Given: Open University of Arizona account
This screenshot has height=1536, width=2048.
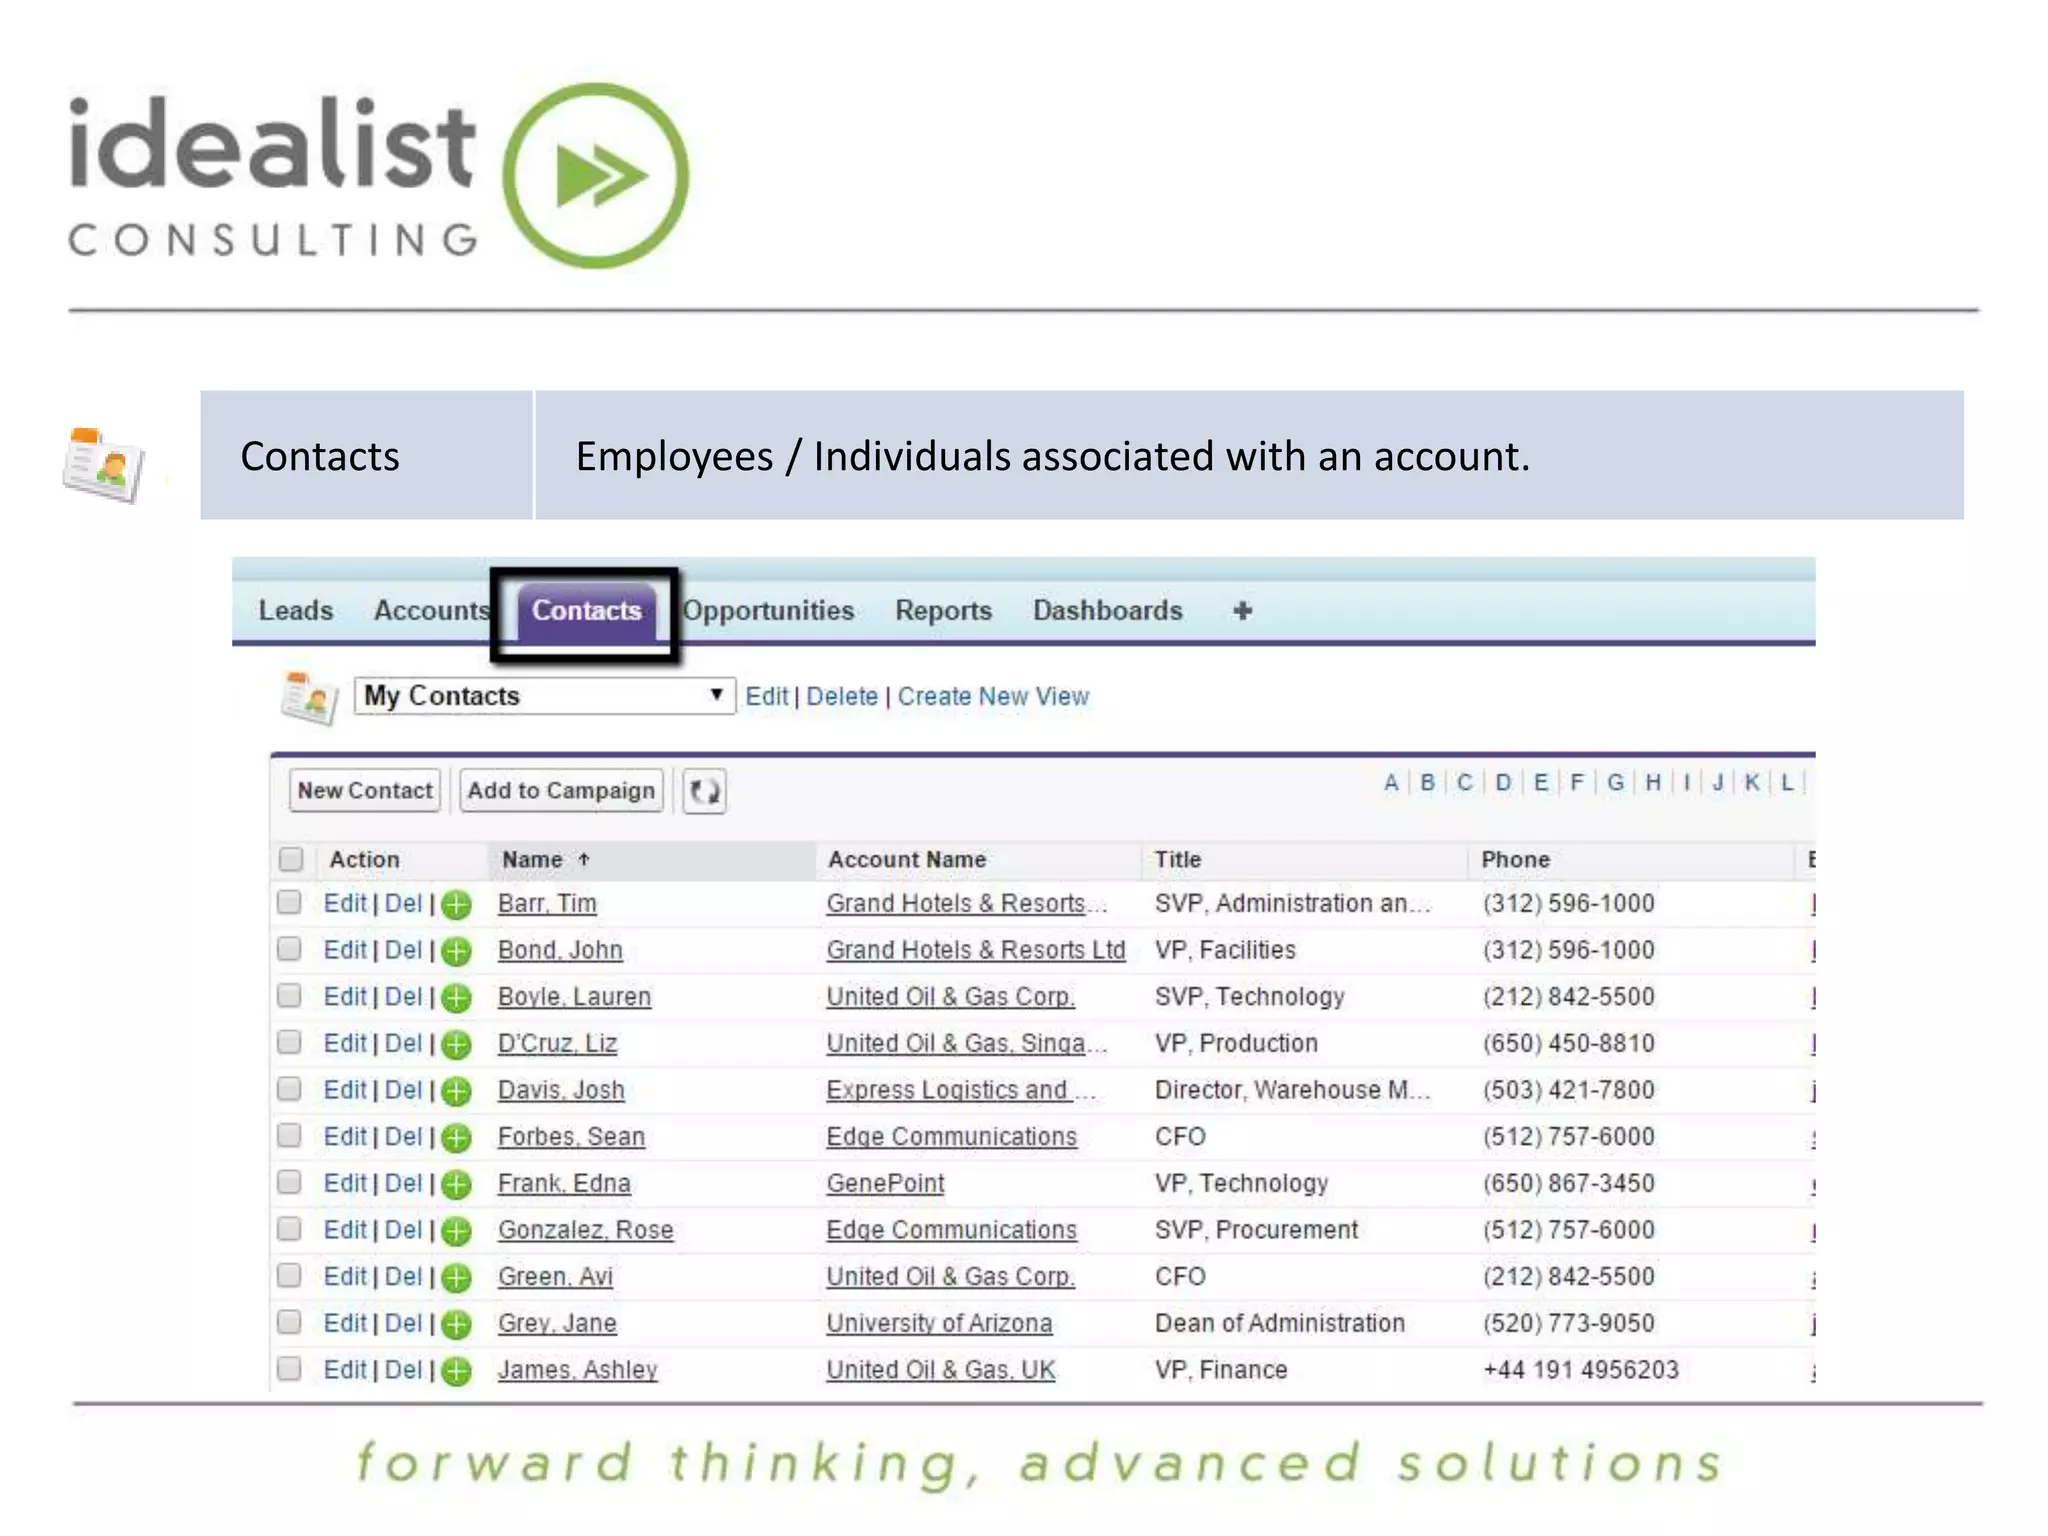Looking at the screenshot, I should point(939,1324).
